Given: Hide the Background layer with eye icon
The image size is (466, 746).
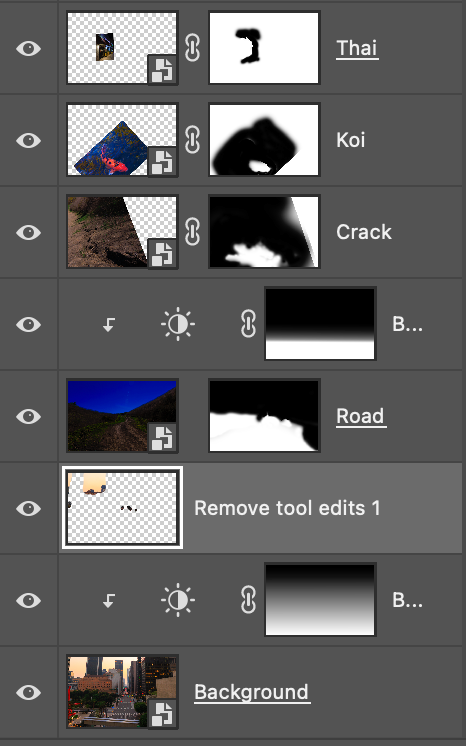Looking at the screenshot, I should [x=29, y=692].
